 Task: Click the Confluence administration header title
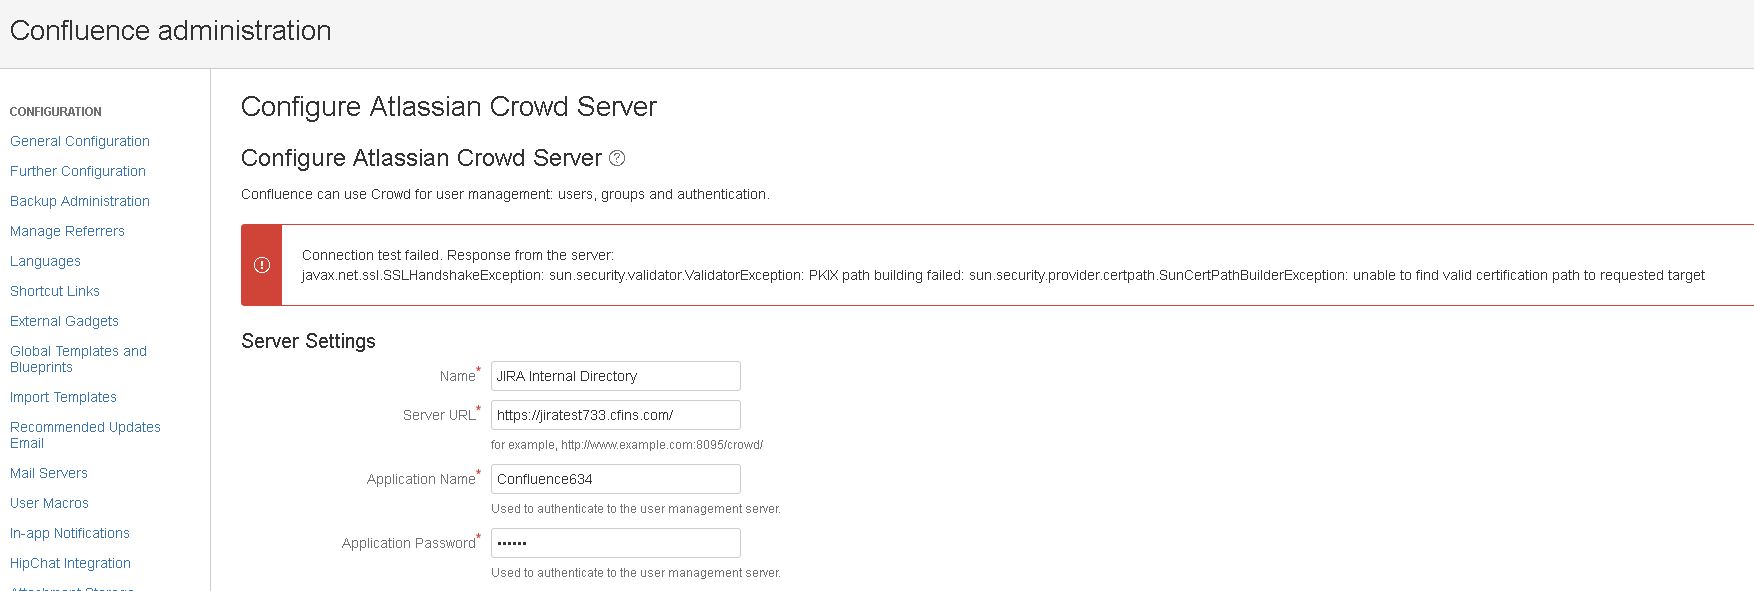click(170, 31)
